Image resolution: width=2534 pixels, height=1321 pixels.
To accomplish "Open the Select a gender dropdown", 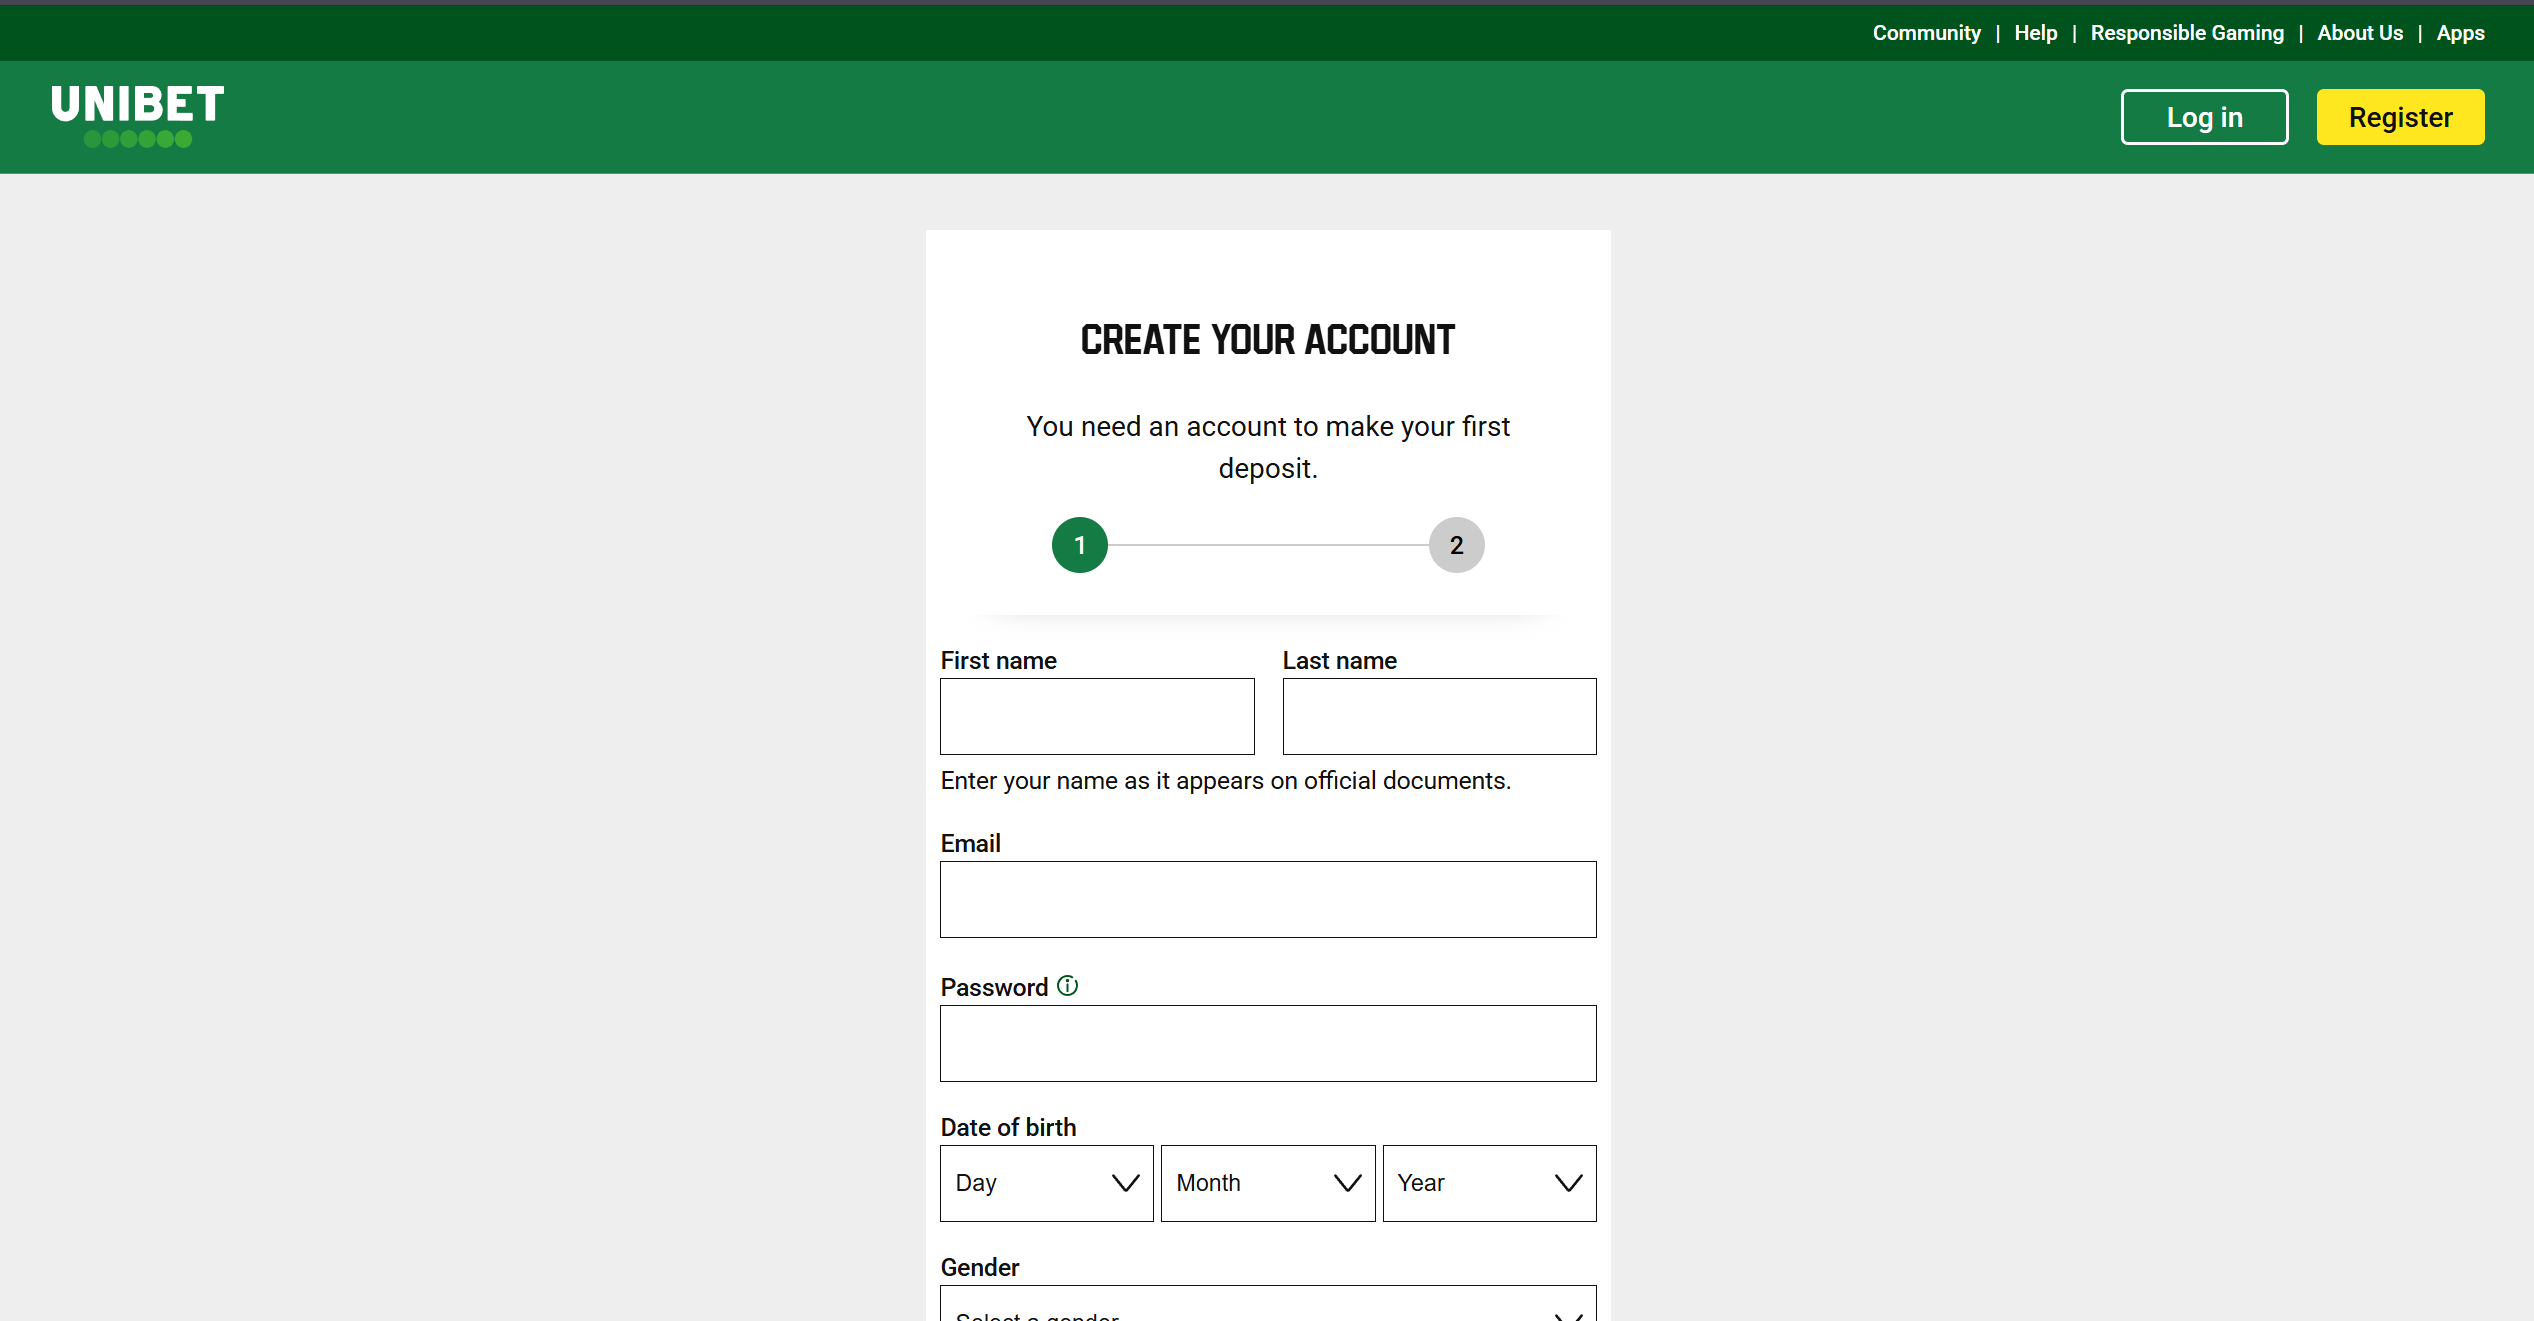I will click(x=1268, y=1313).
